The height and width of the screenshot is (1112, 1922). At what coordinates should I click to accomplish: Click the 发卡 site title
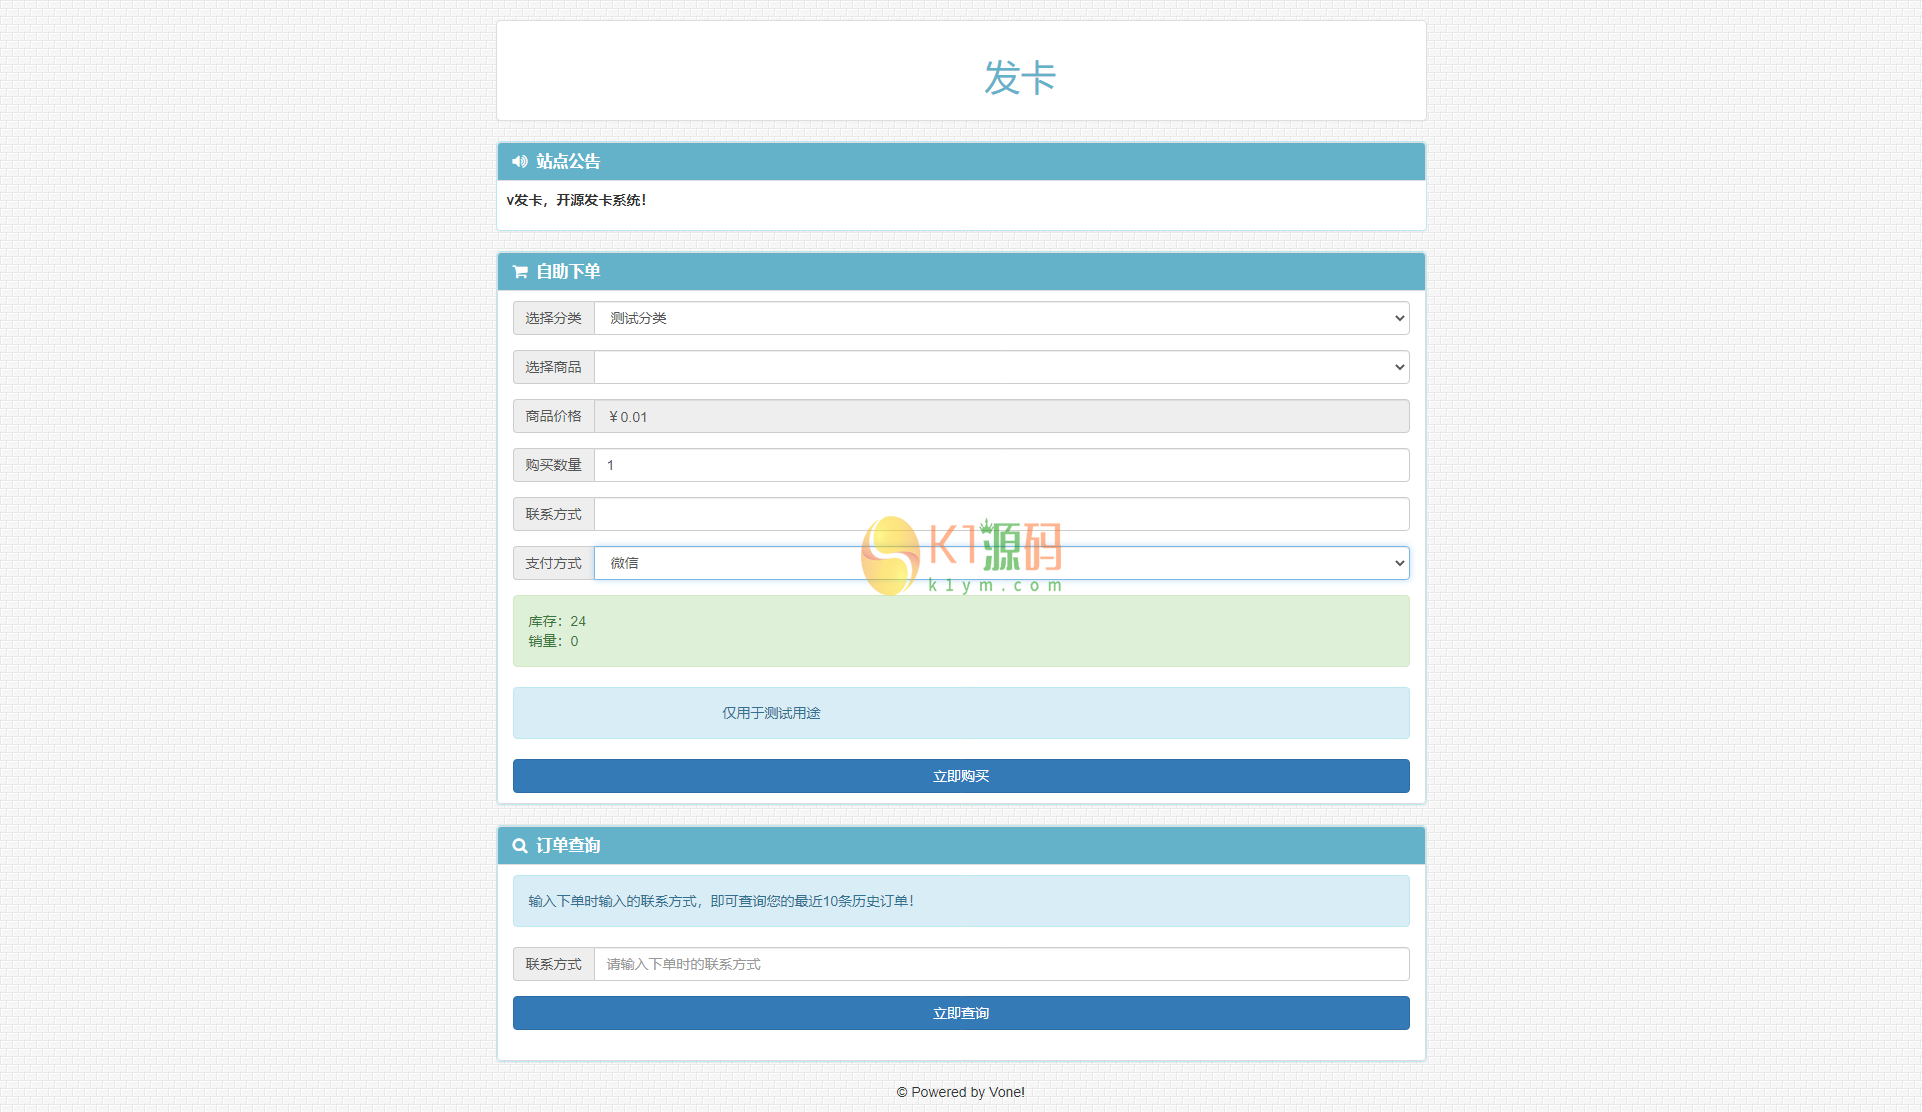1019,78
